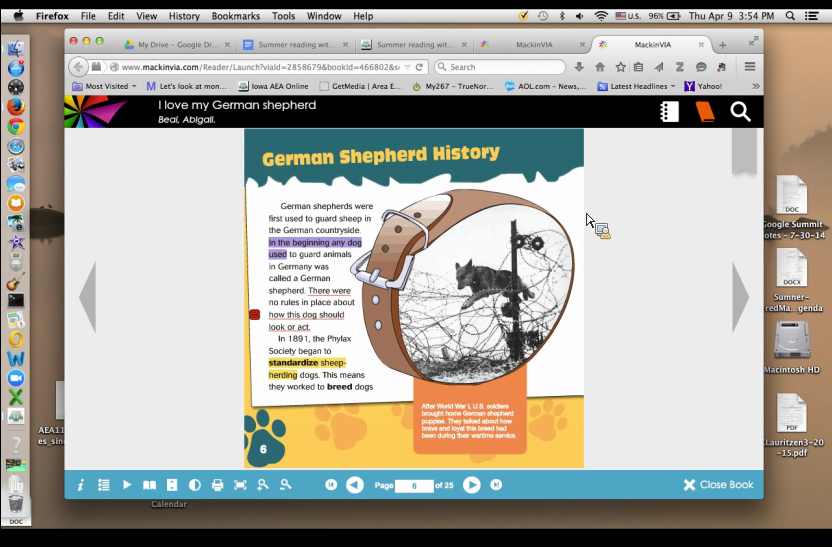Open the book info icon

pos(81,485)
